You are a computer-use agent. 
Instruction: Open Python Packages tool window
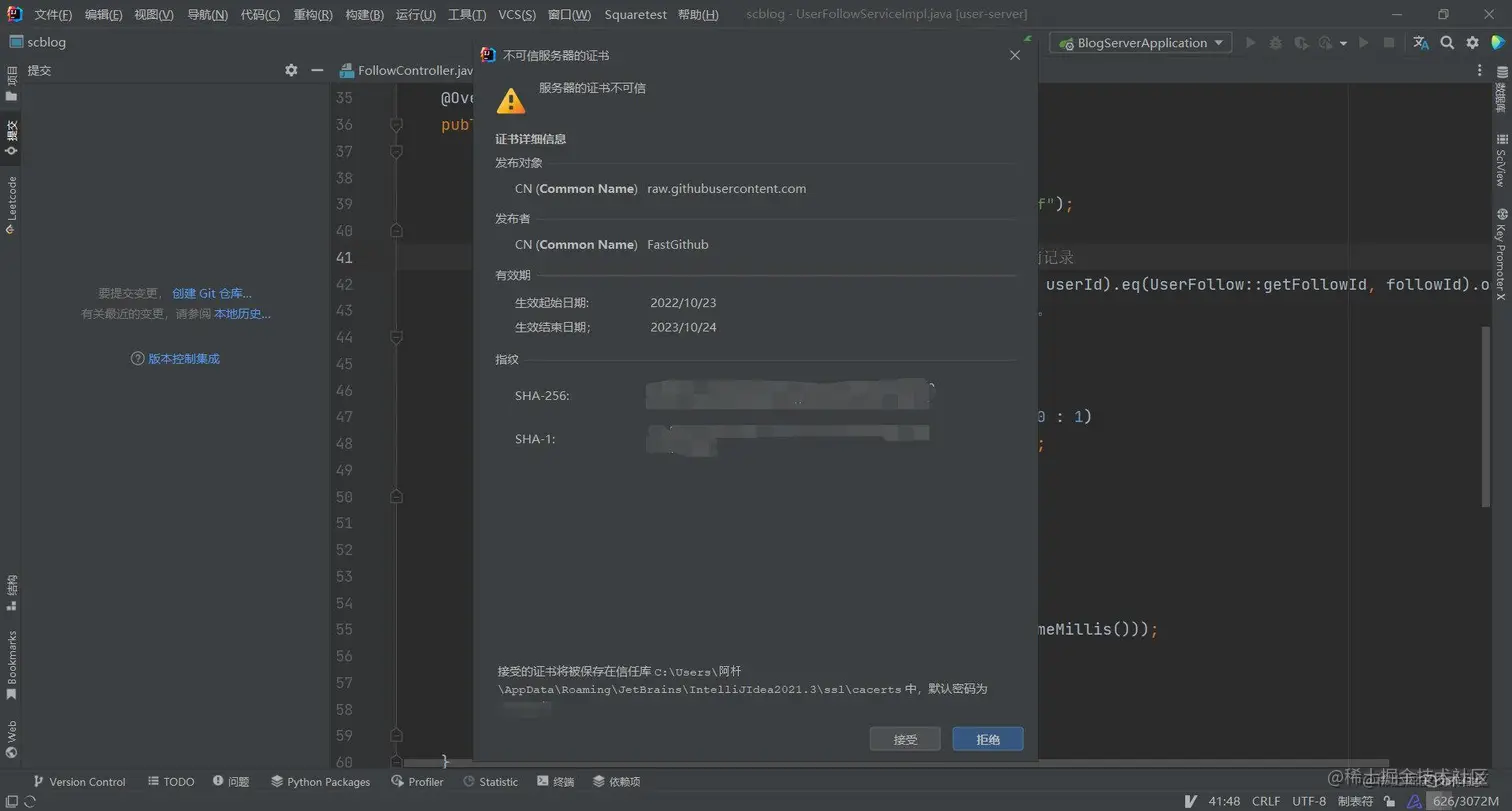coord(319,782)
